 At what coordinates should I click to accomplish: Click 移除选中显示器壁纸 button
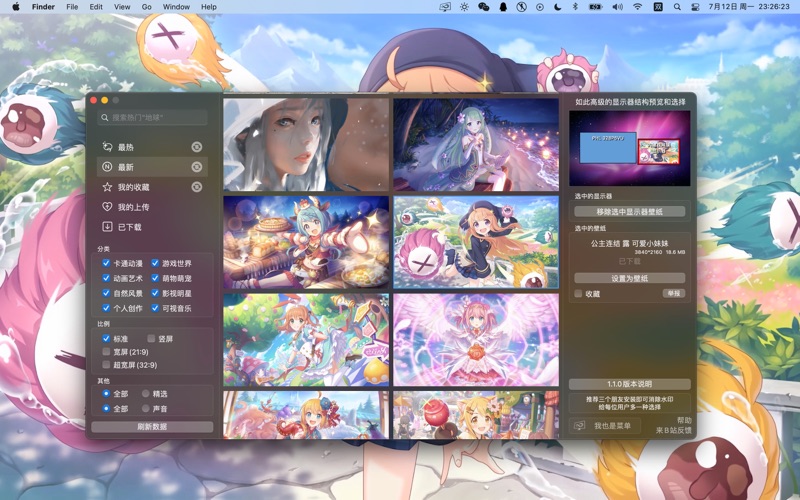click(630, 212)
